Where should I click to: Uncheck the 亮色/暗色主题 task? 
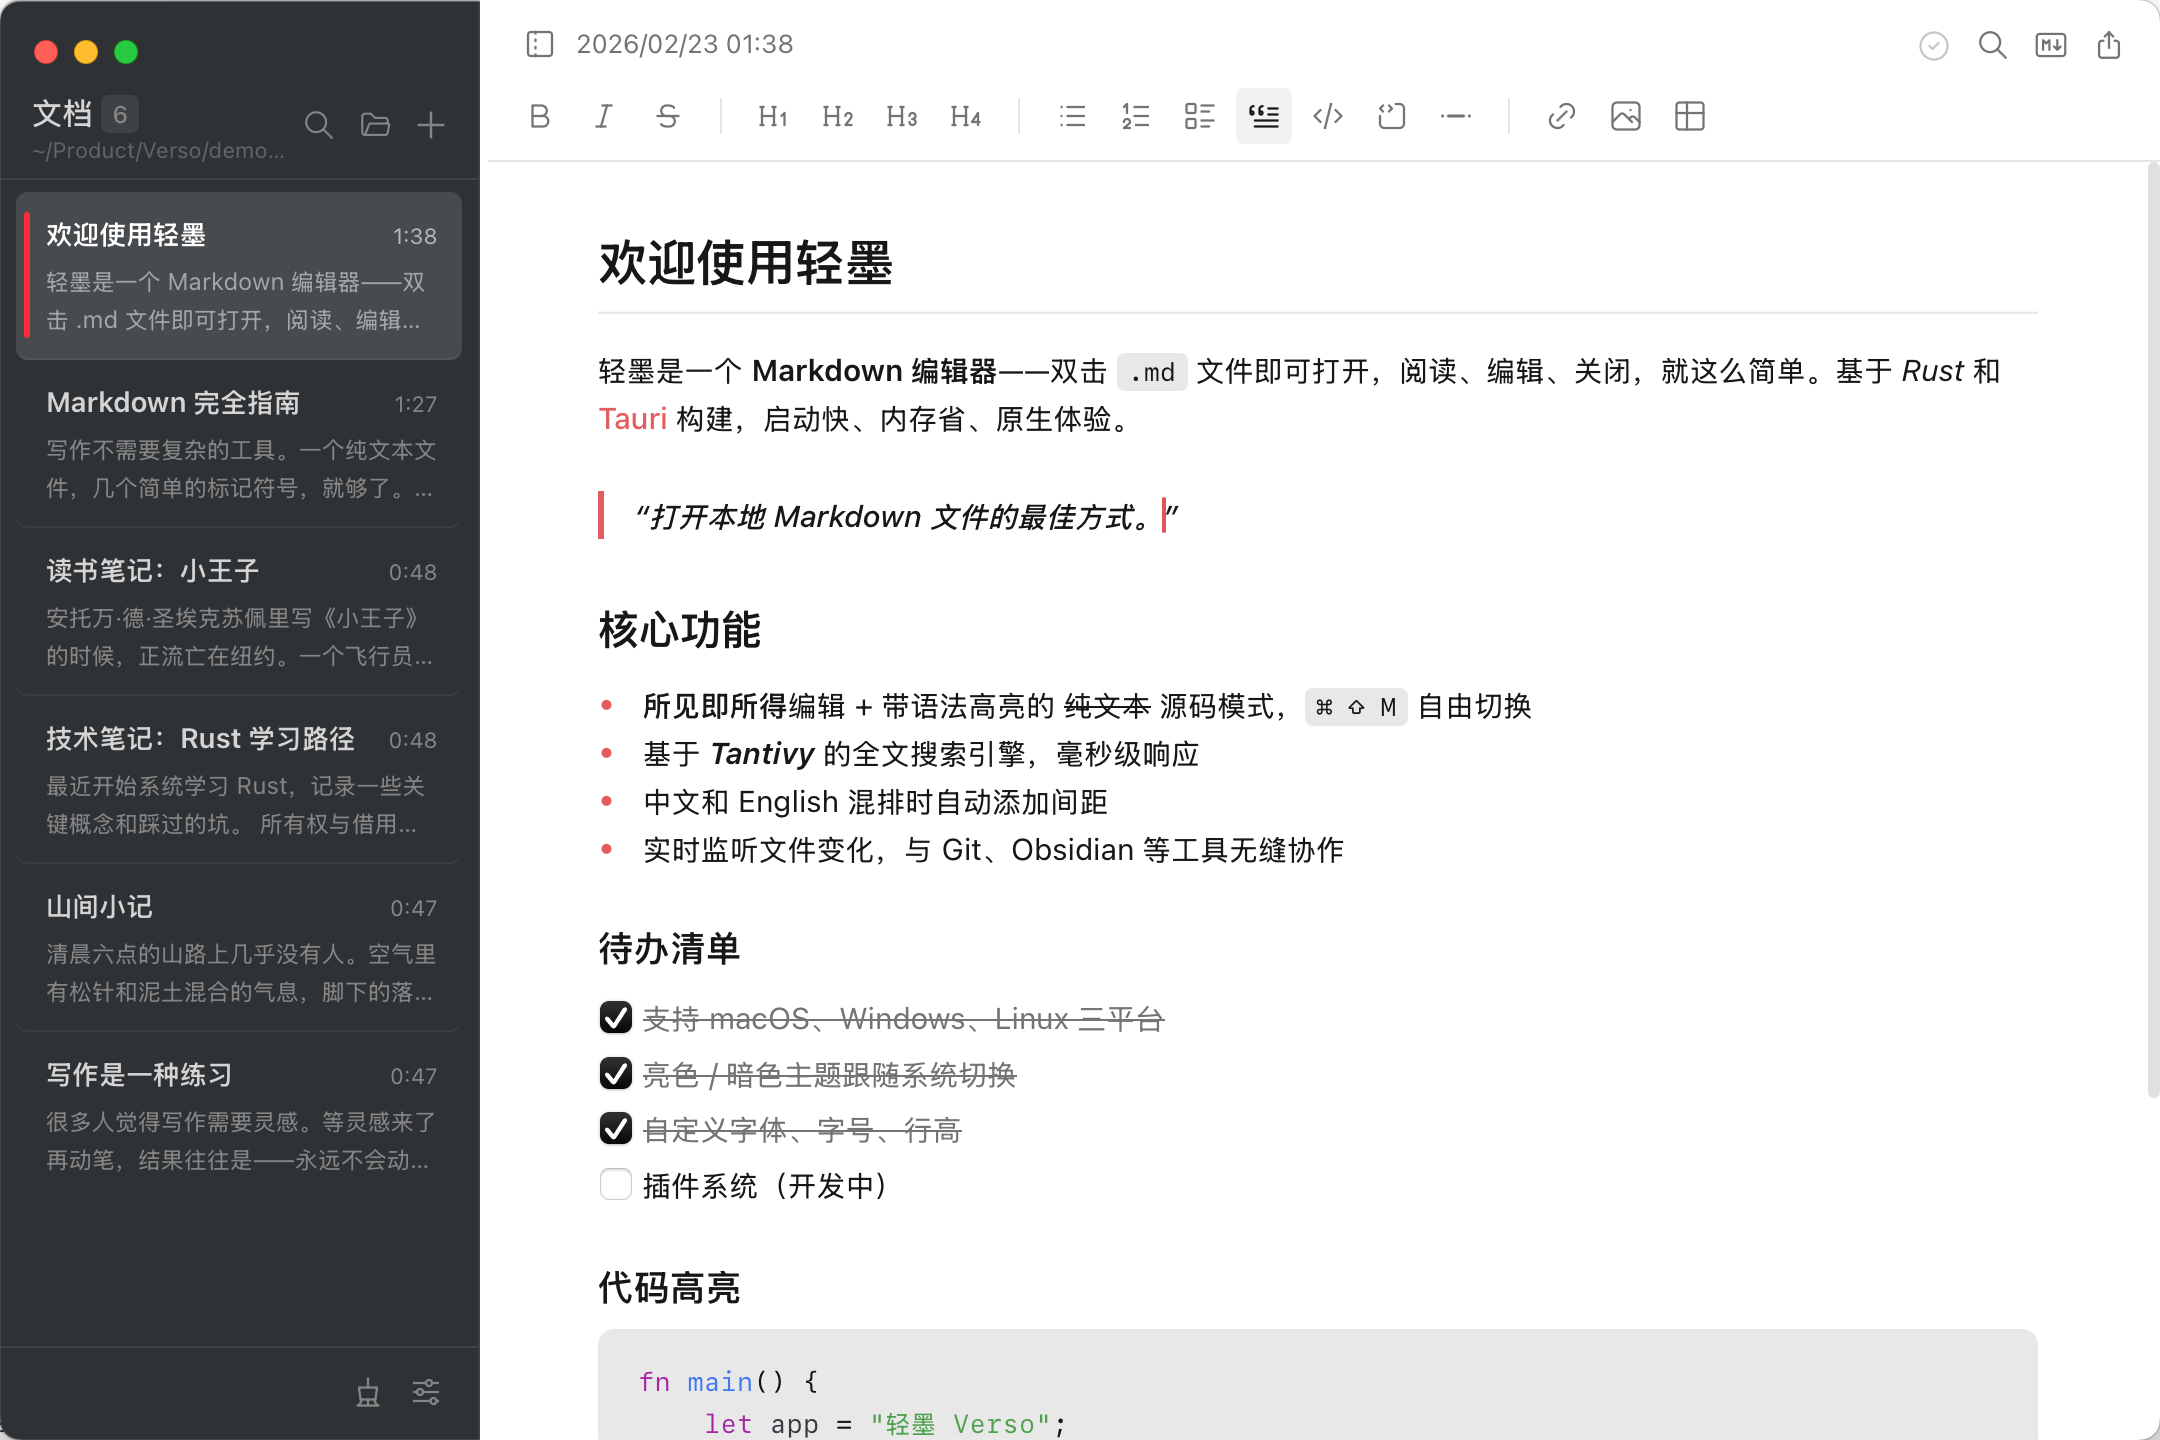[x=616, y=1073]
